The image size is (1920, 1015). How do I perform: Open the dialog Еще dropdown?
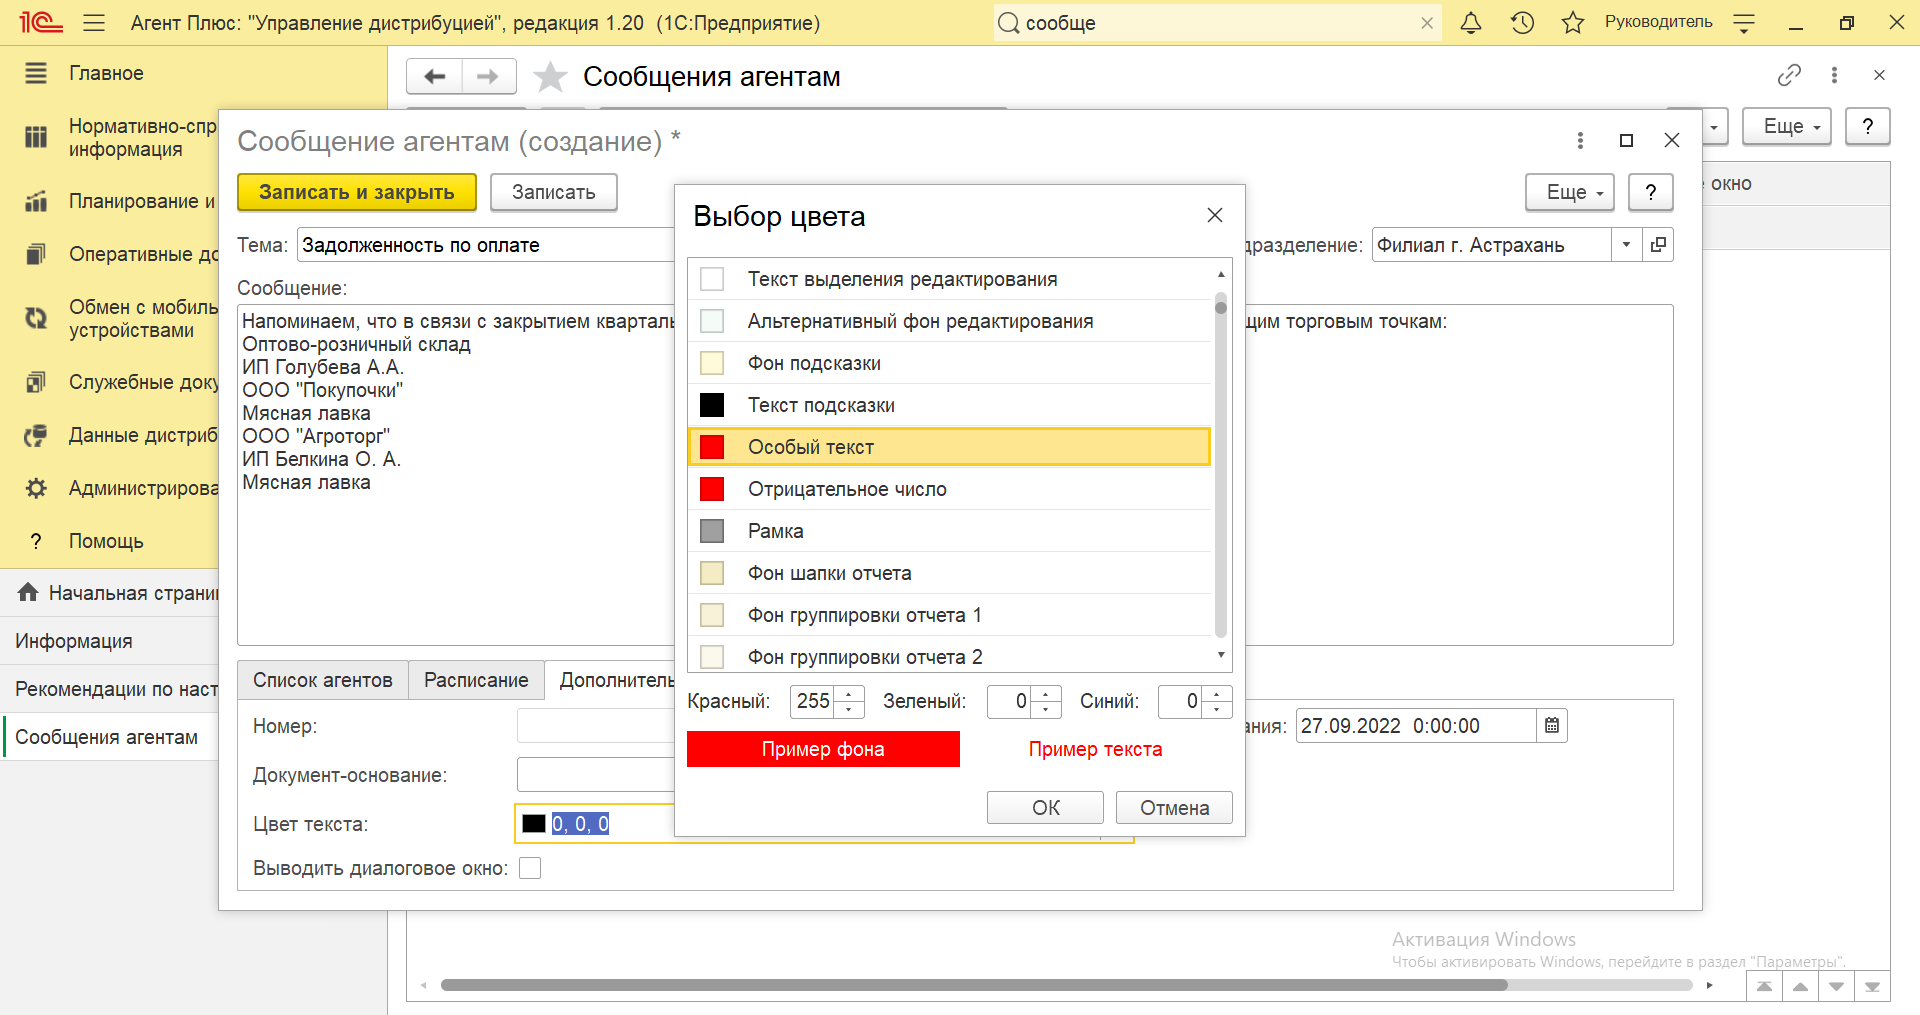point(1570,192)
